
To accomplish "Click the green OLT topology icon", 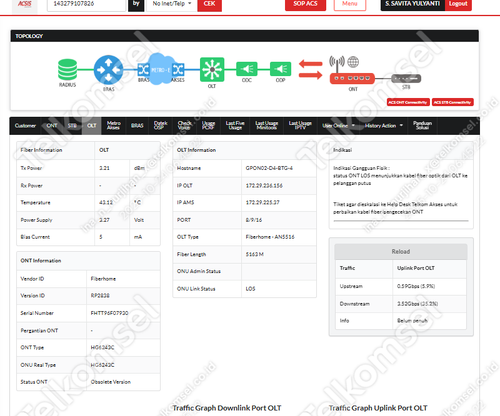I will (x=212, y=69).
